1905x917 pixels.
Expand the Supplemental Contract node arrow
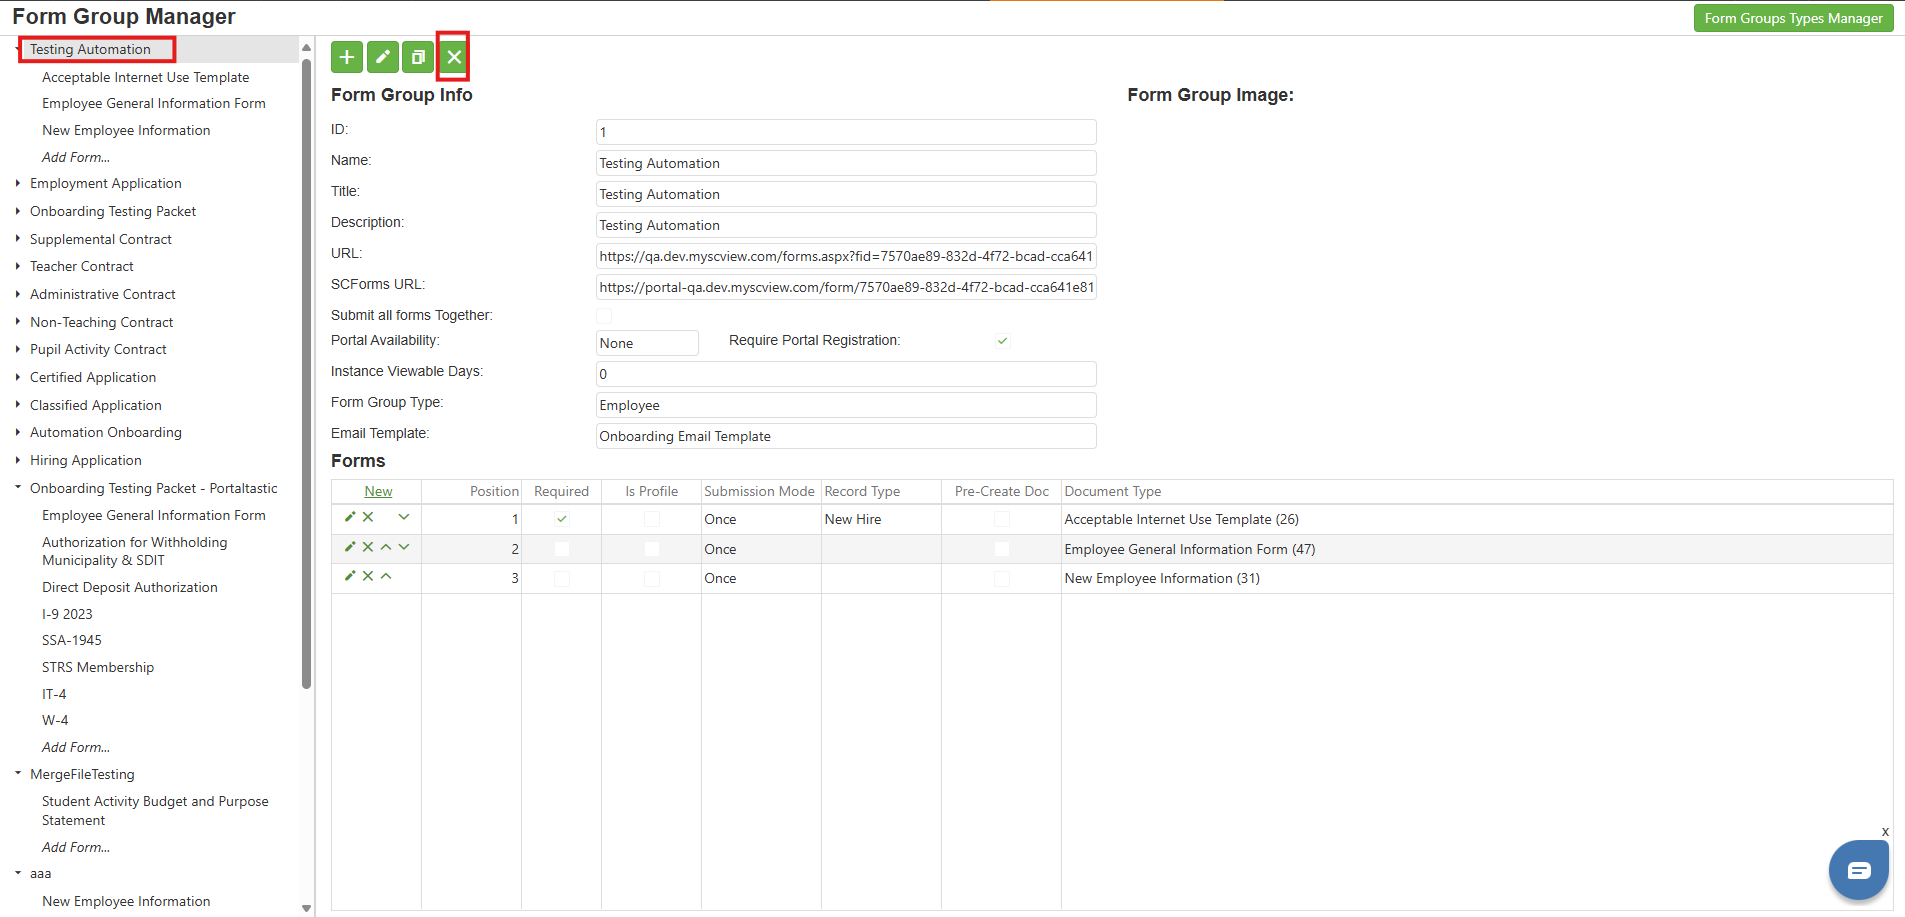coord(18,239)
